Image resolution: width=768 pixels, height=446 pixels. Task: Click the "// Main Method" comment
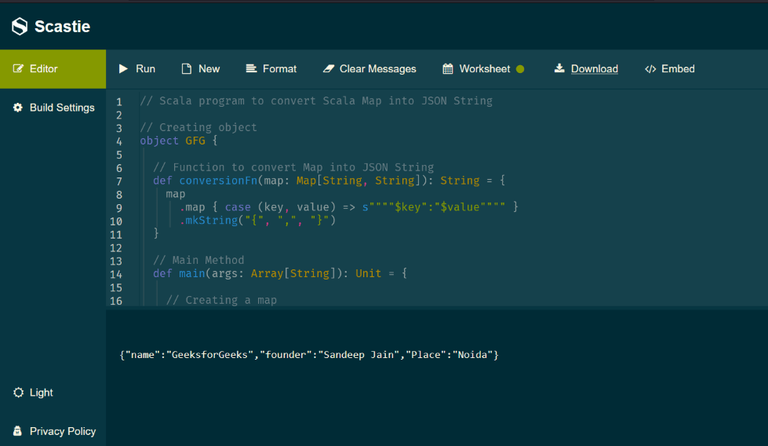point(198,260)
